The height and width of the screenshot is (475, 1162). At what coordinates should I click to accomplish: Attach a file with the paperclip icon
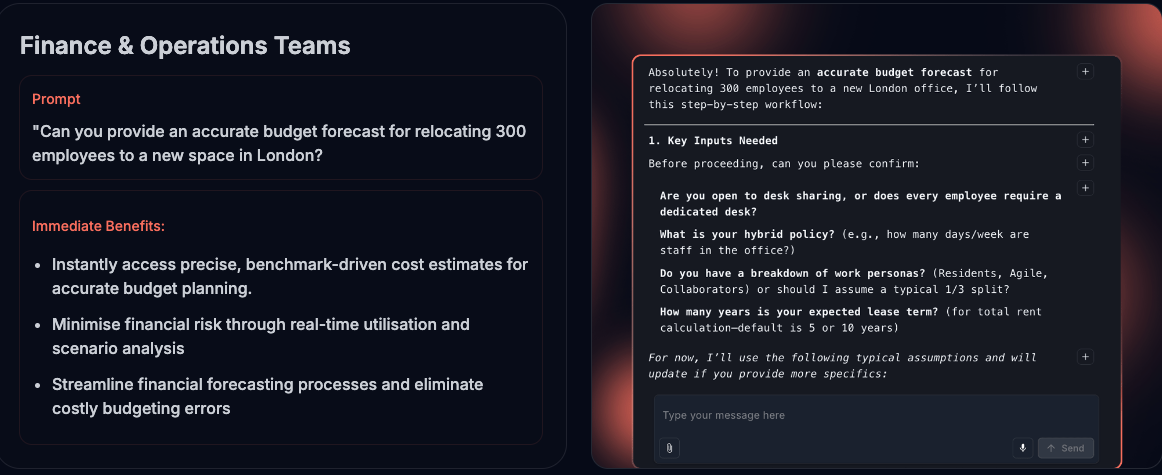tap(669, 448)
